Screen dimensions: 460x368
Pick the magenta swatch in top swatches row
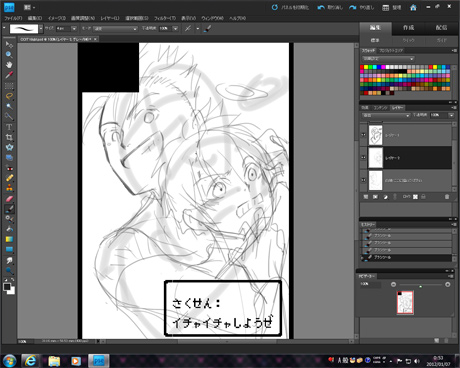click(x=383, y=67)
